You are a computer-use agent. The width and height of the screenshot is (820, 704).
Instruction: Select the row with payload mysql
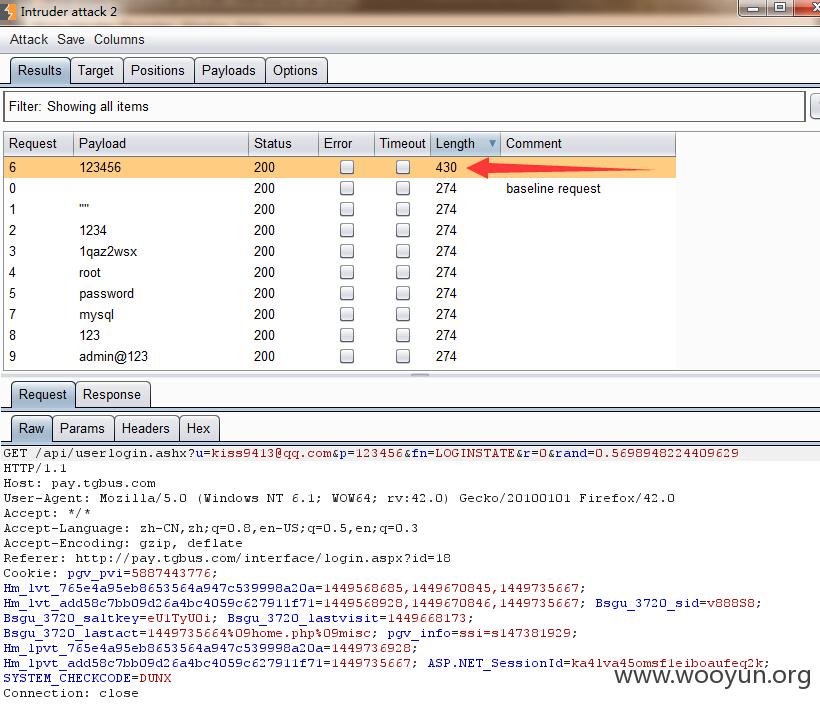(340, 314)
